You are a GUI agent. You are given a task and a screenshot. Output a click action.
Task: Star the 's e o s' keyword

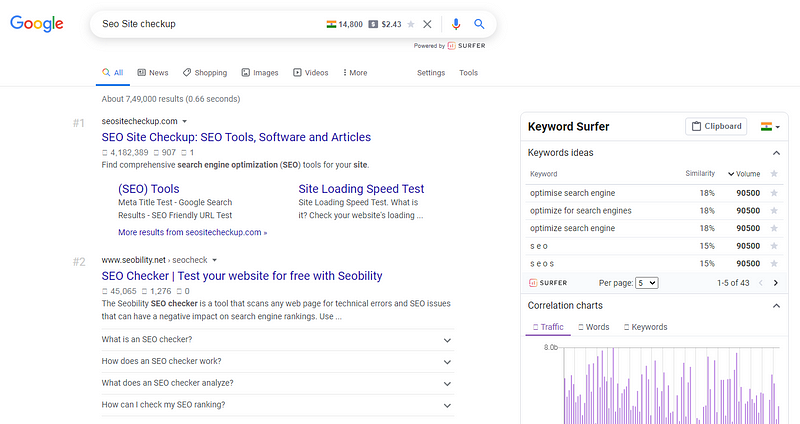[x=774, y=263]
